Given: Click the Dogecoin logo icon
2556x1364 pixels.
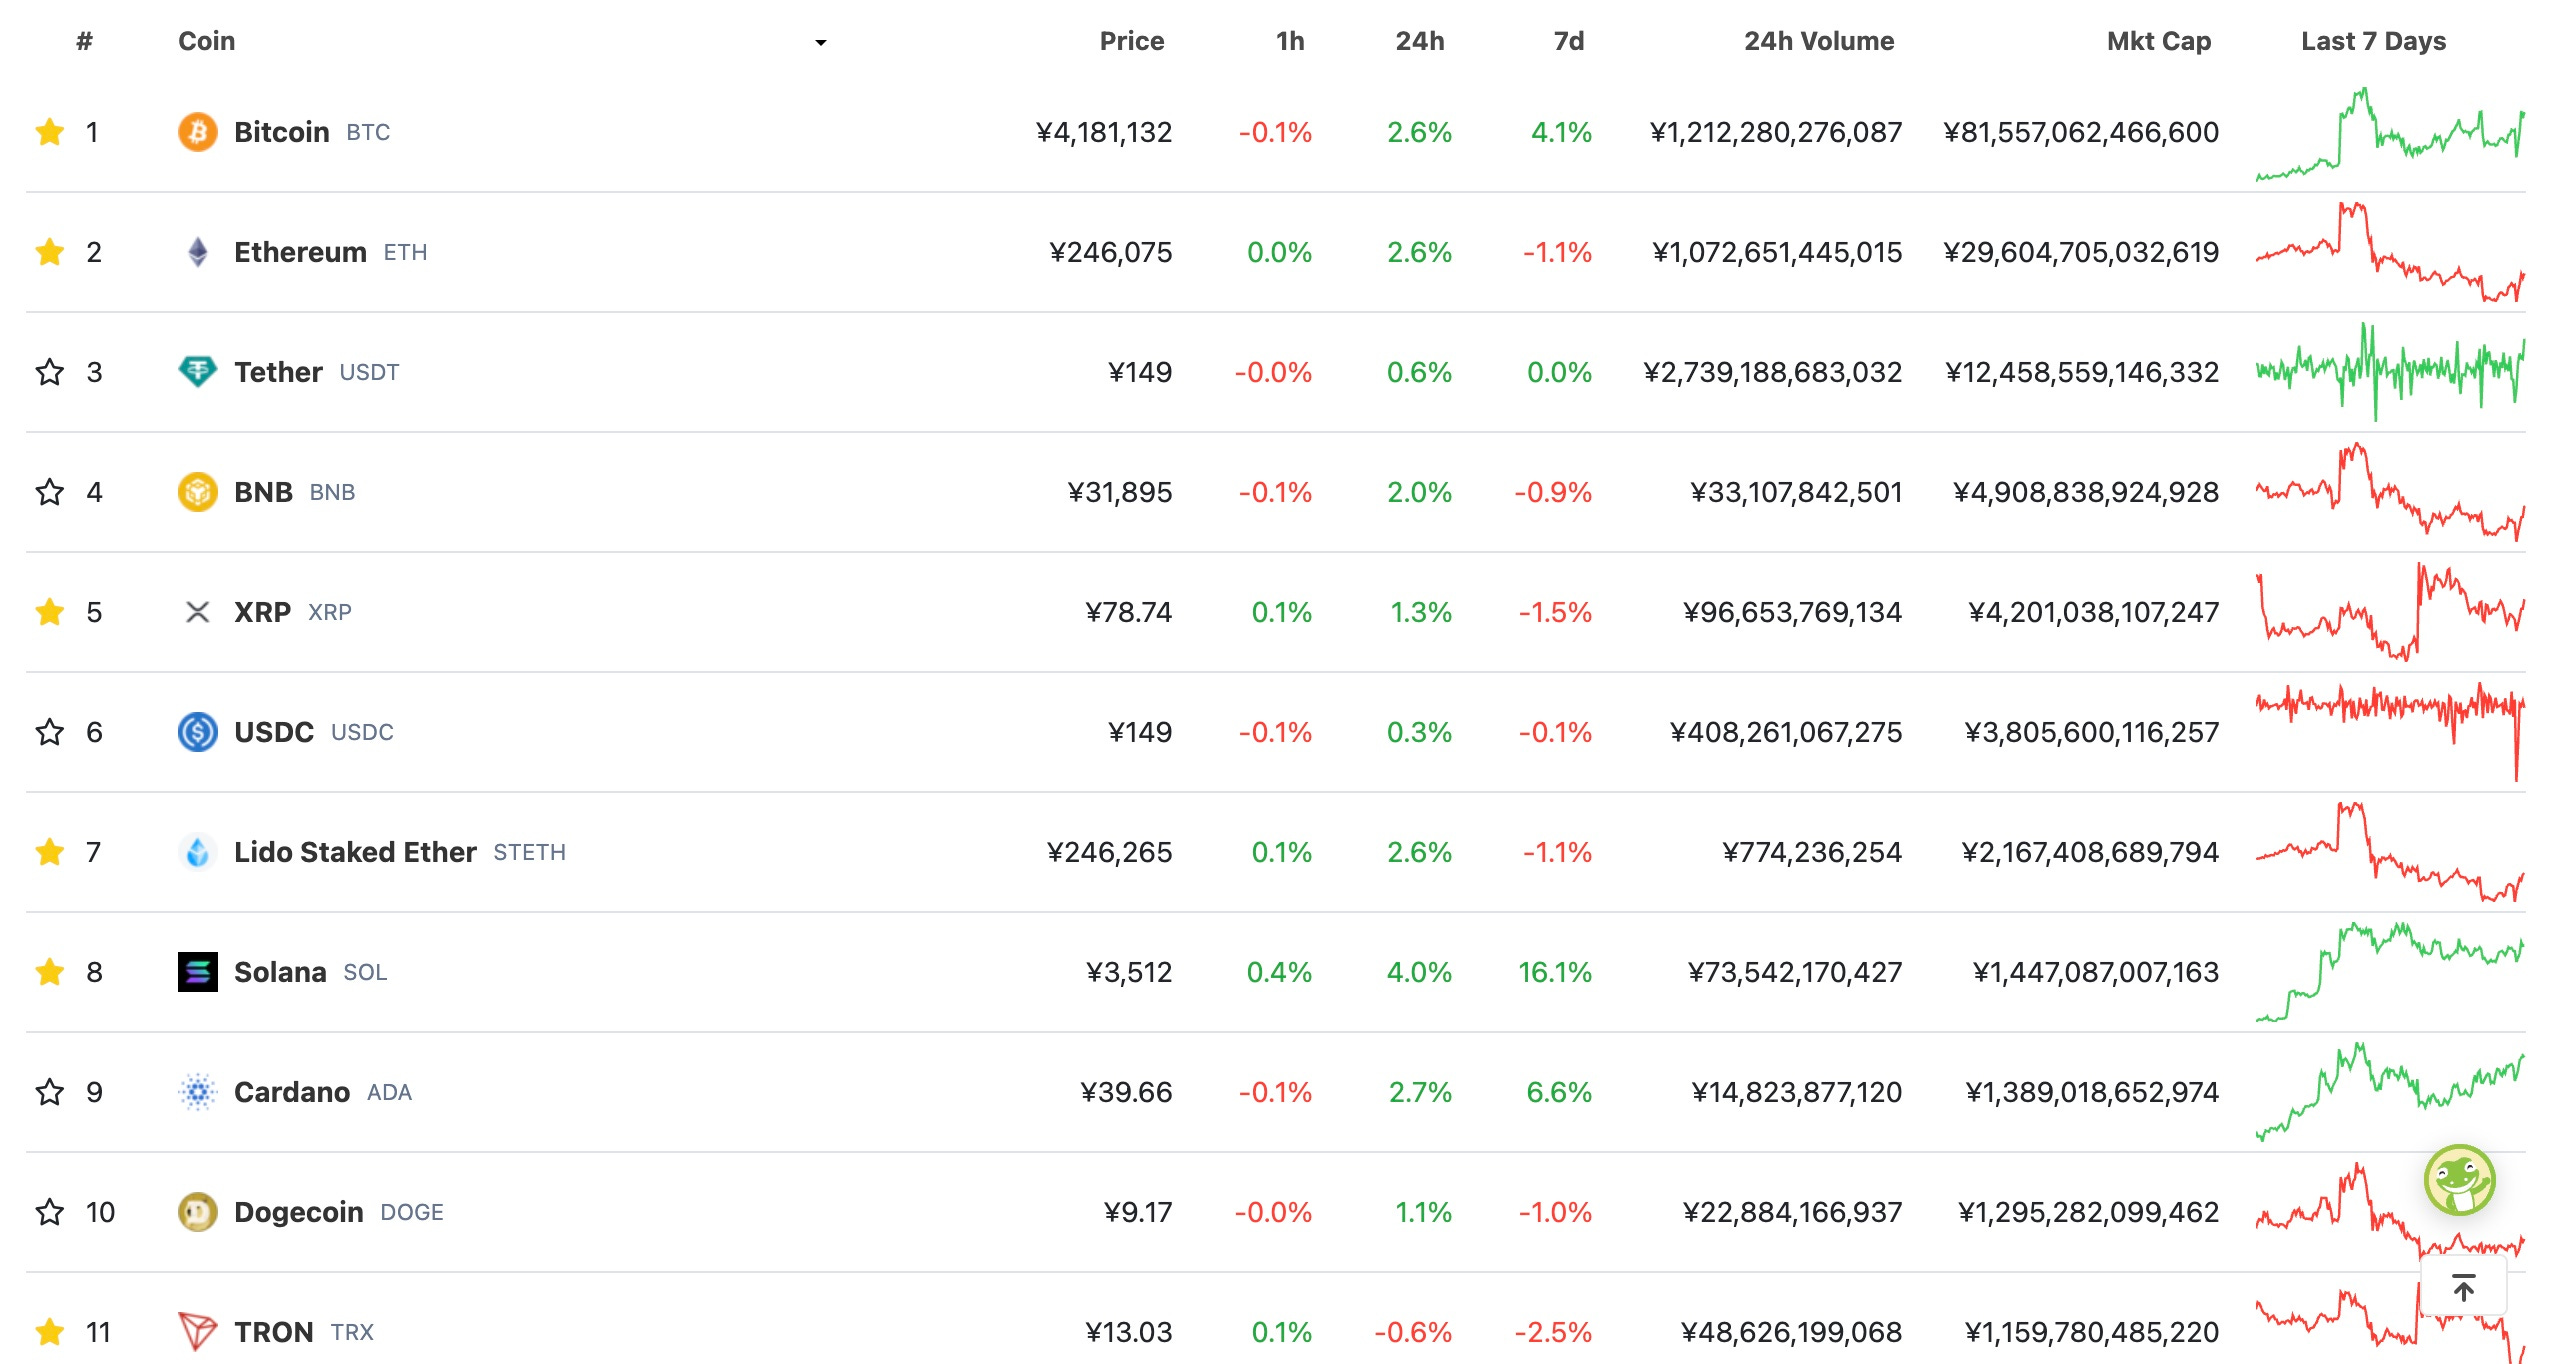Looking at the screenshot, I should (198, 1212).
